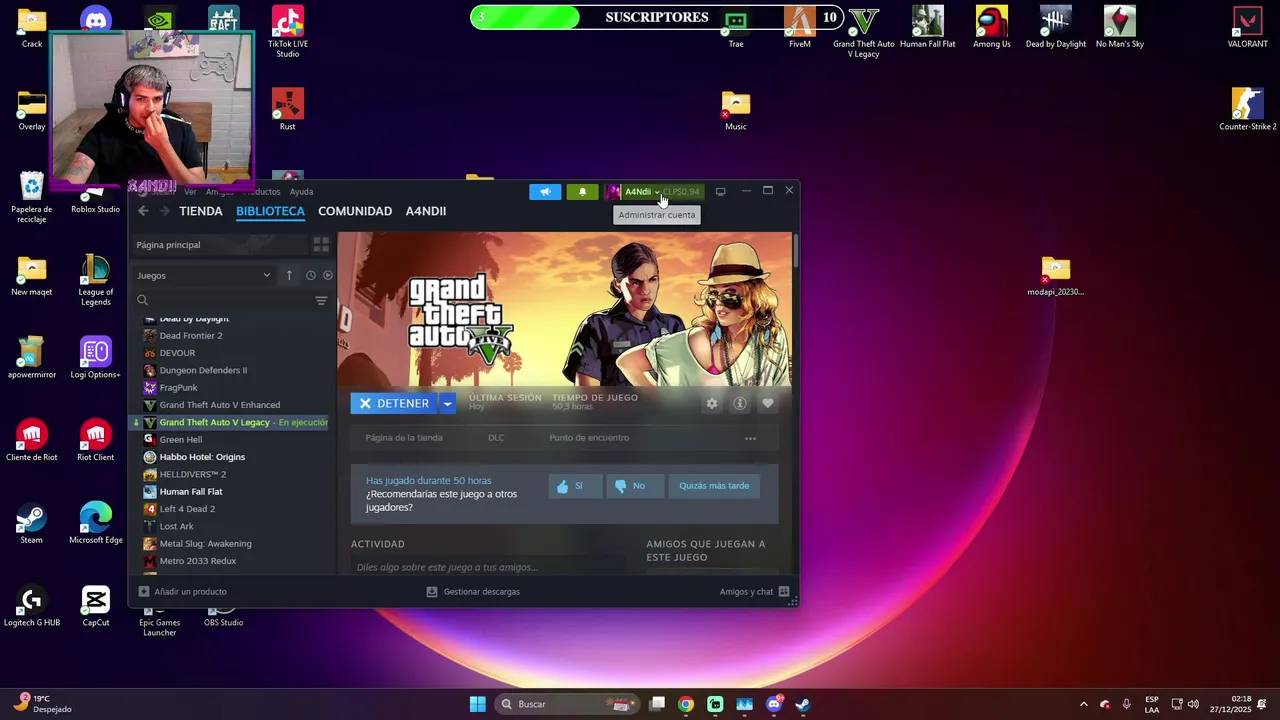Screen dimensions: 1280x720
Task: Open the advanced library filter options icon
Action: [x=321, y=300]
